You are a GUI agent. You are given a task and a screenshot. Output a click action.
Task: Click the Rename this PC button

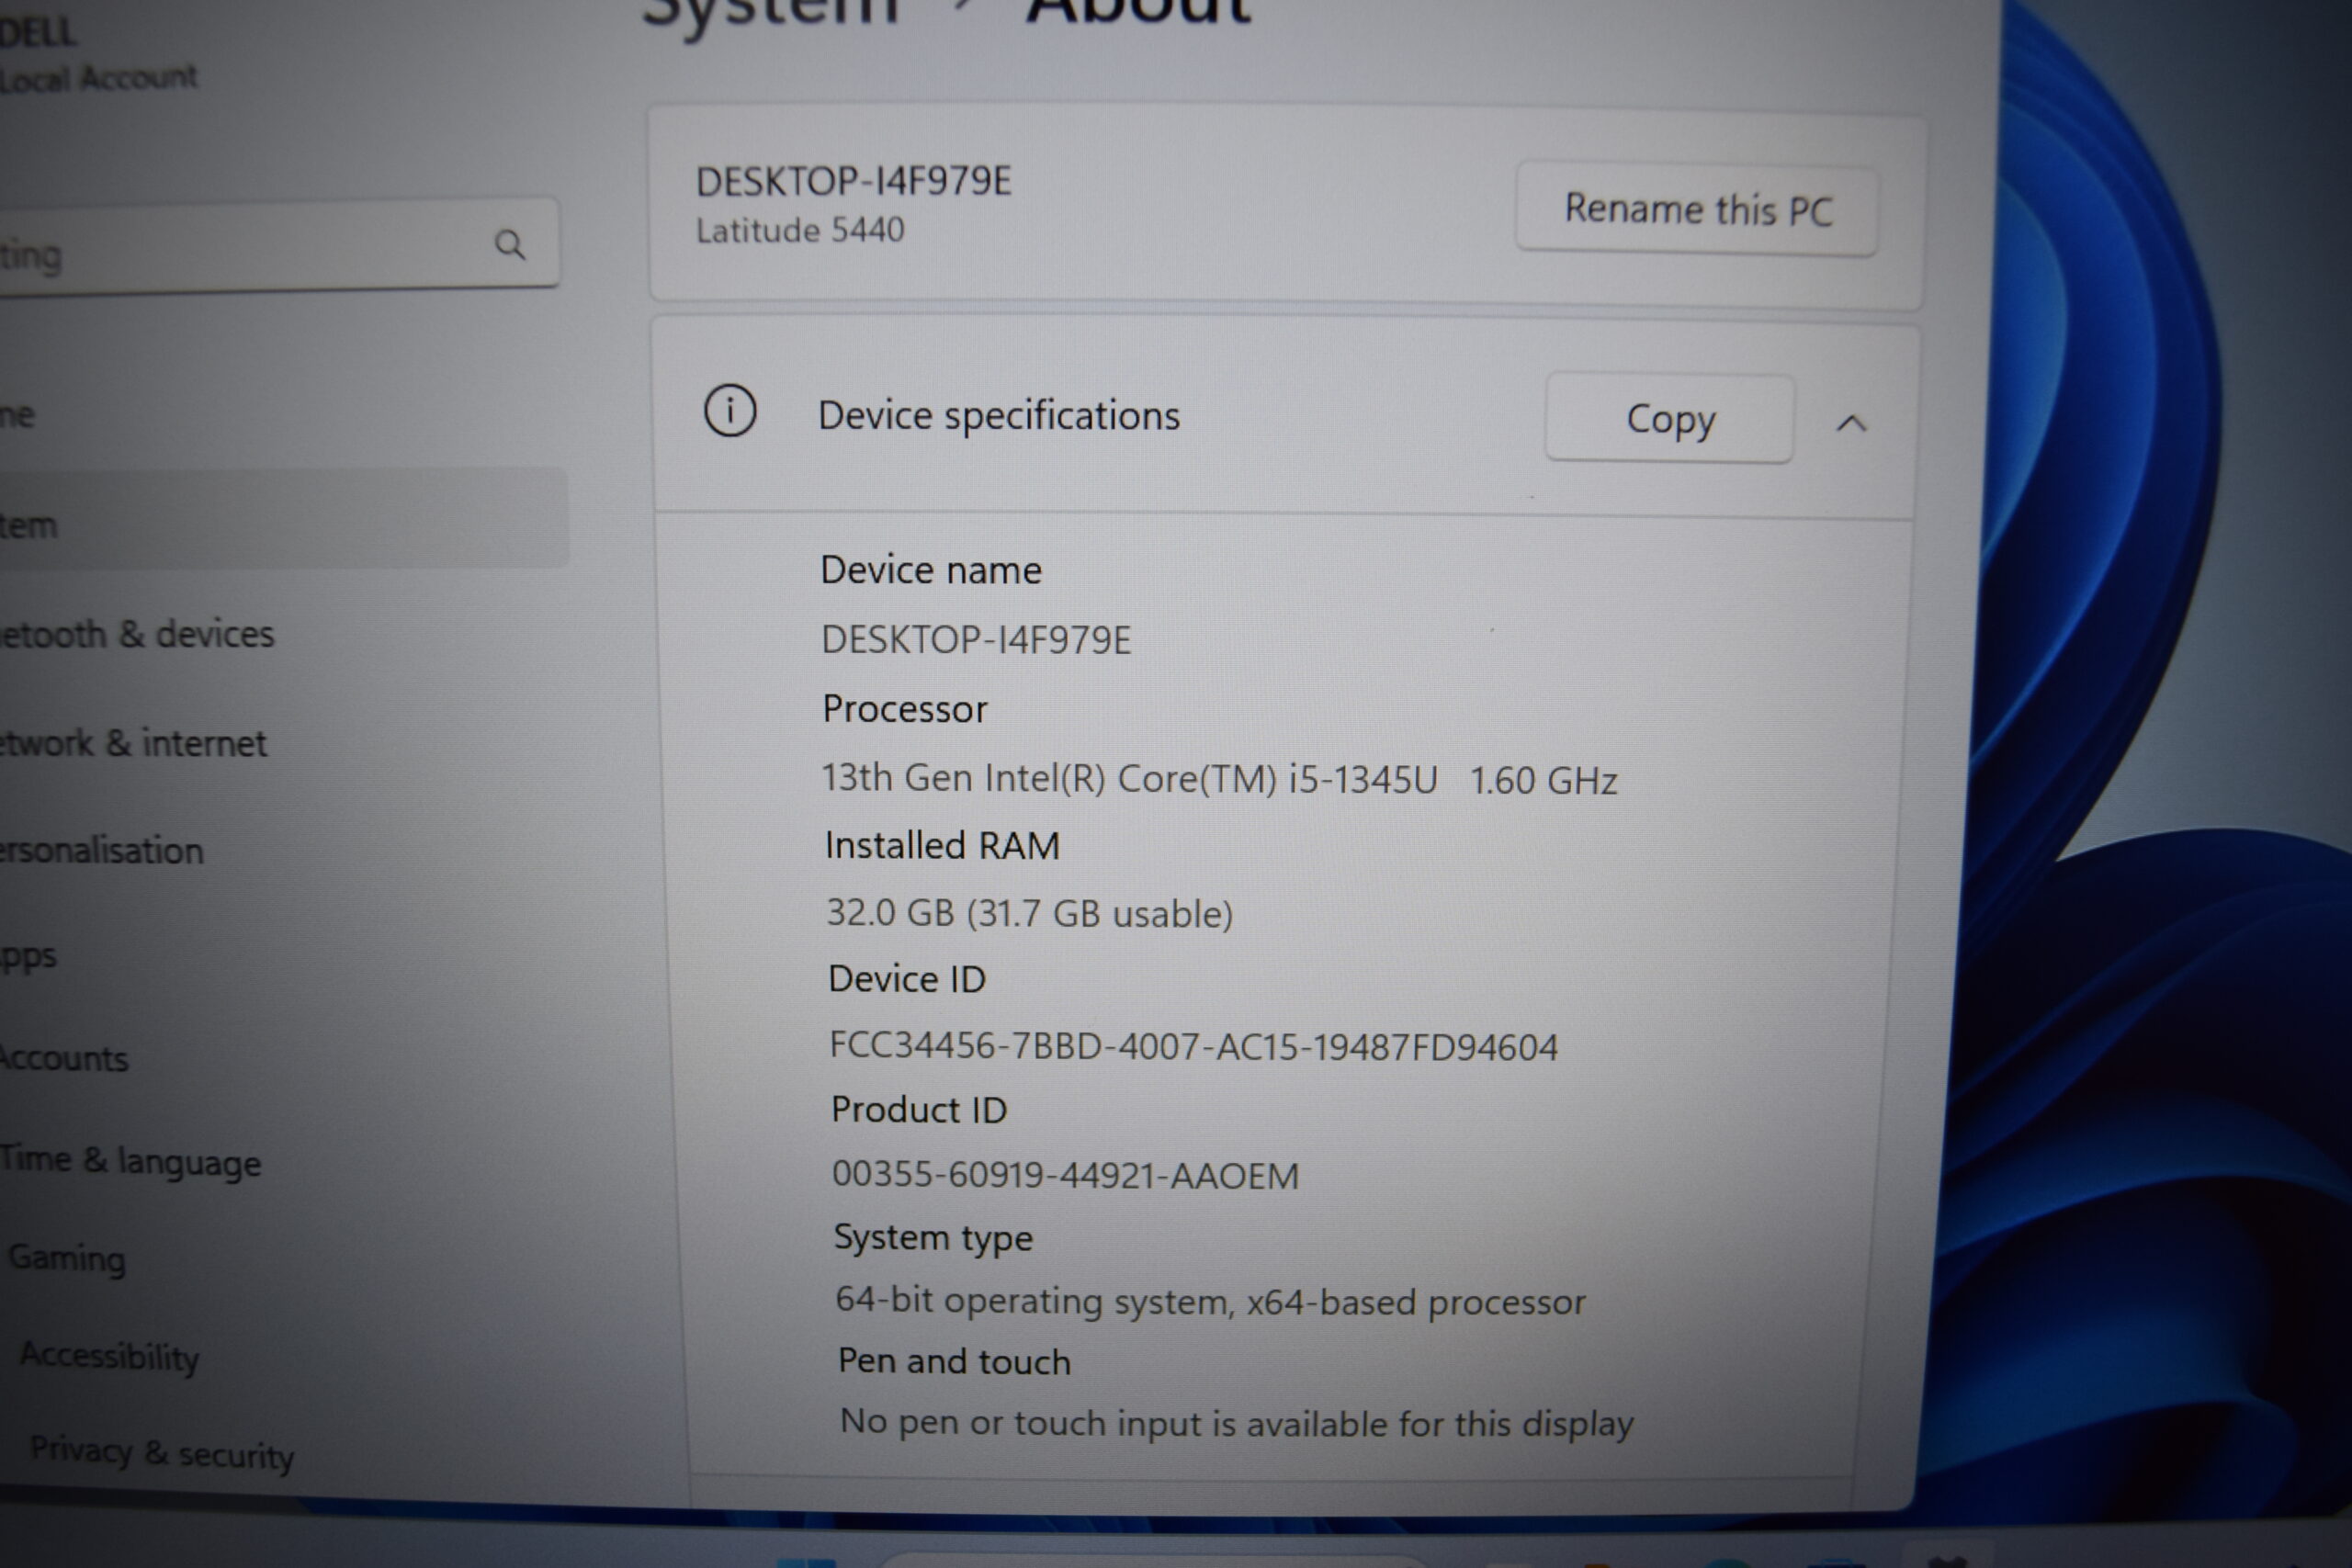[1696, 210]
